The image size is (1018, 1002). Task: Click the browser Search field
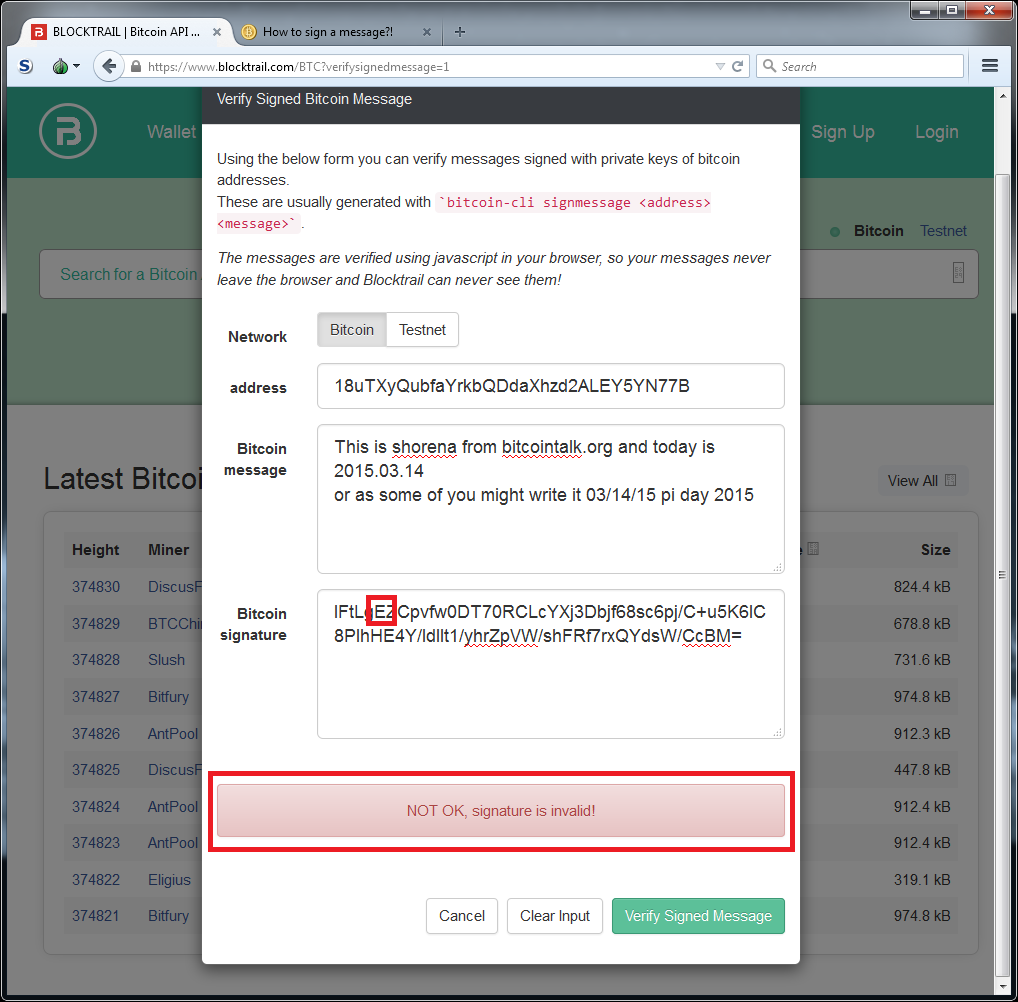860,66
